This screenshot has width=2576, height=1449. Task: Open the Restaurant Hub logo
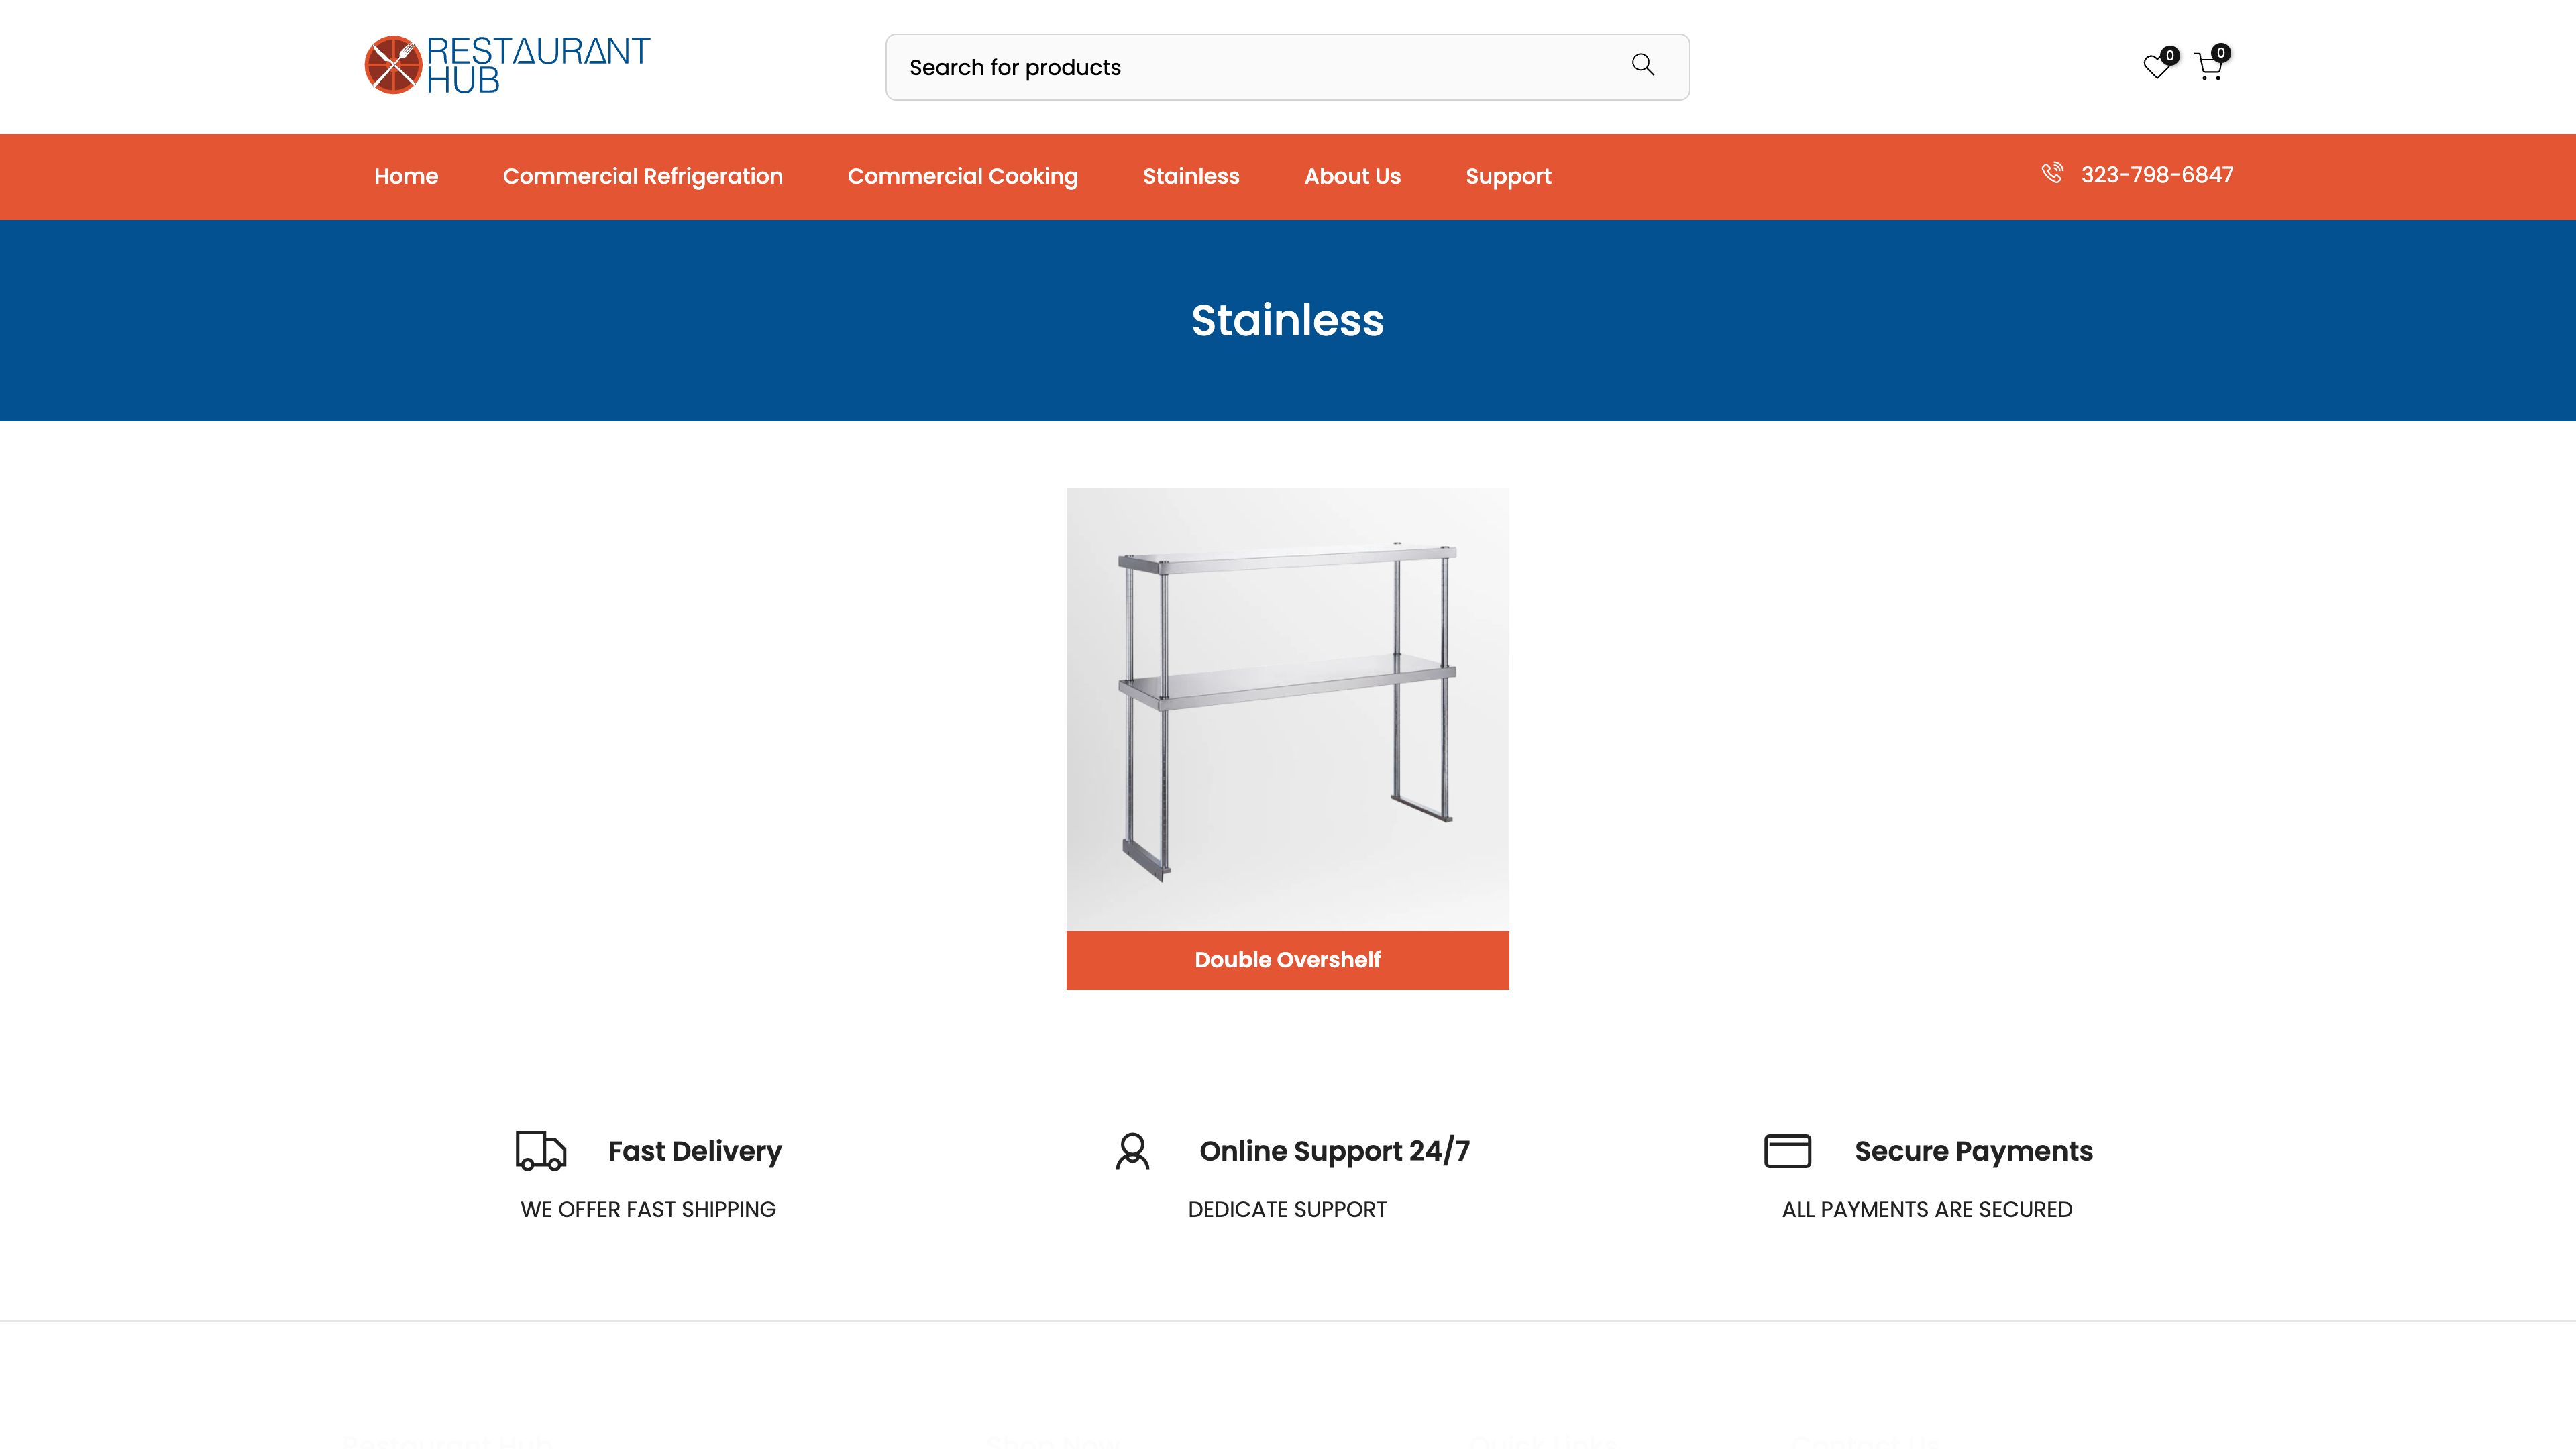point(505,65)
